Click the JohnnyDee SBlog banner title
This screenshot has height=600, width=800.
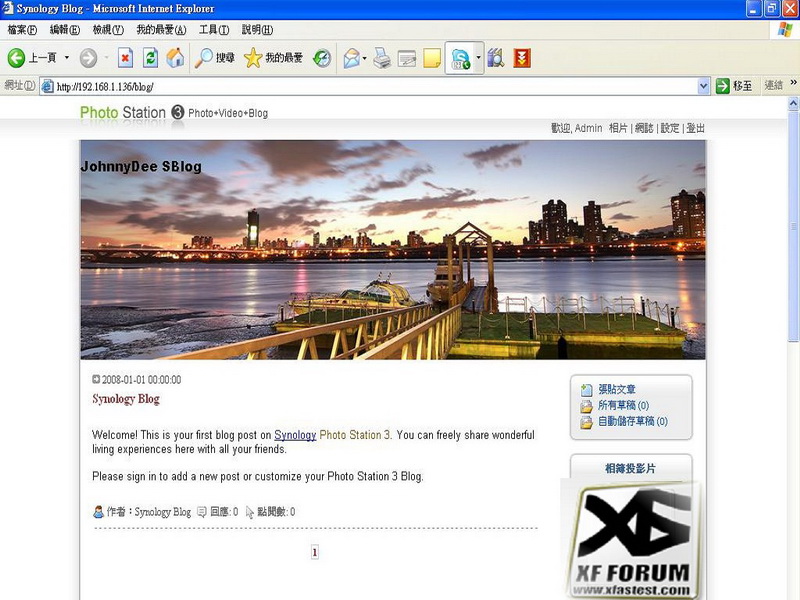(141, 166)
